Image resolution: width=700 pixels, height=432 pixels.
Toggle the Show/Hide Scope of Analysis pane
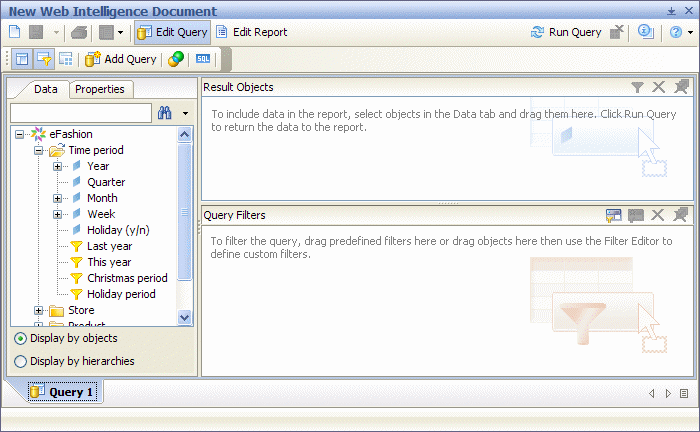[66, 59]
